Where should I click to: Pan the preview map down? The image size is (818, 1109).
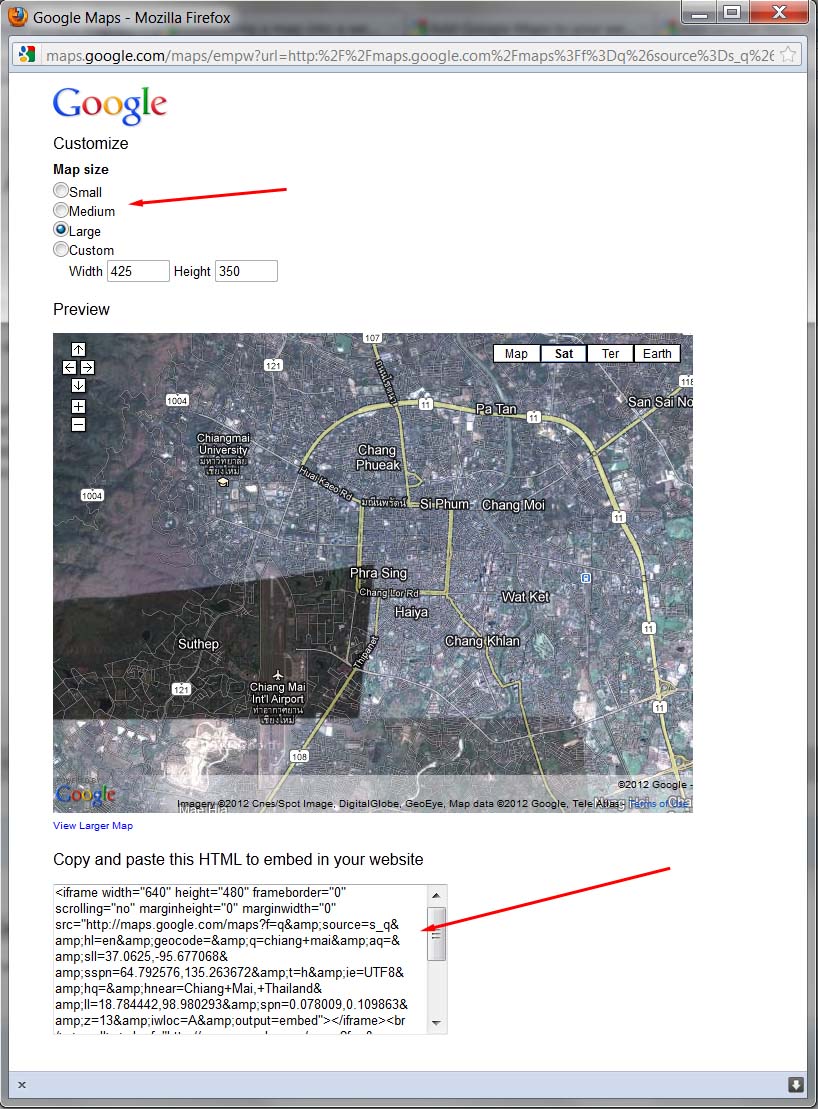click(x=78, y=385)
